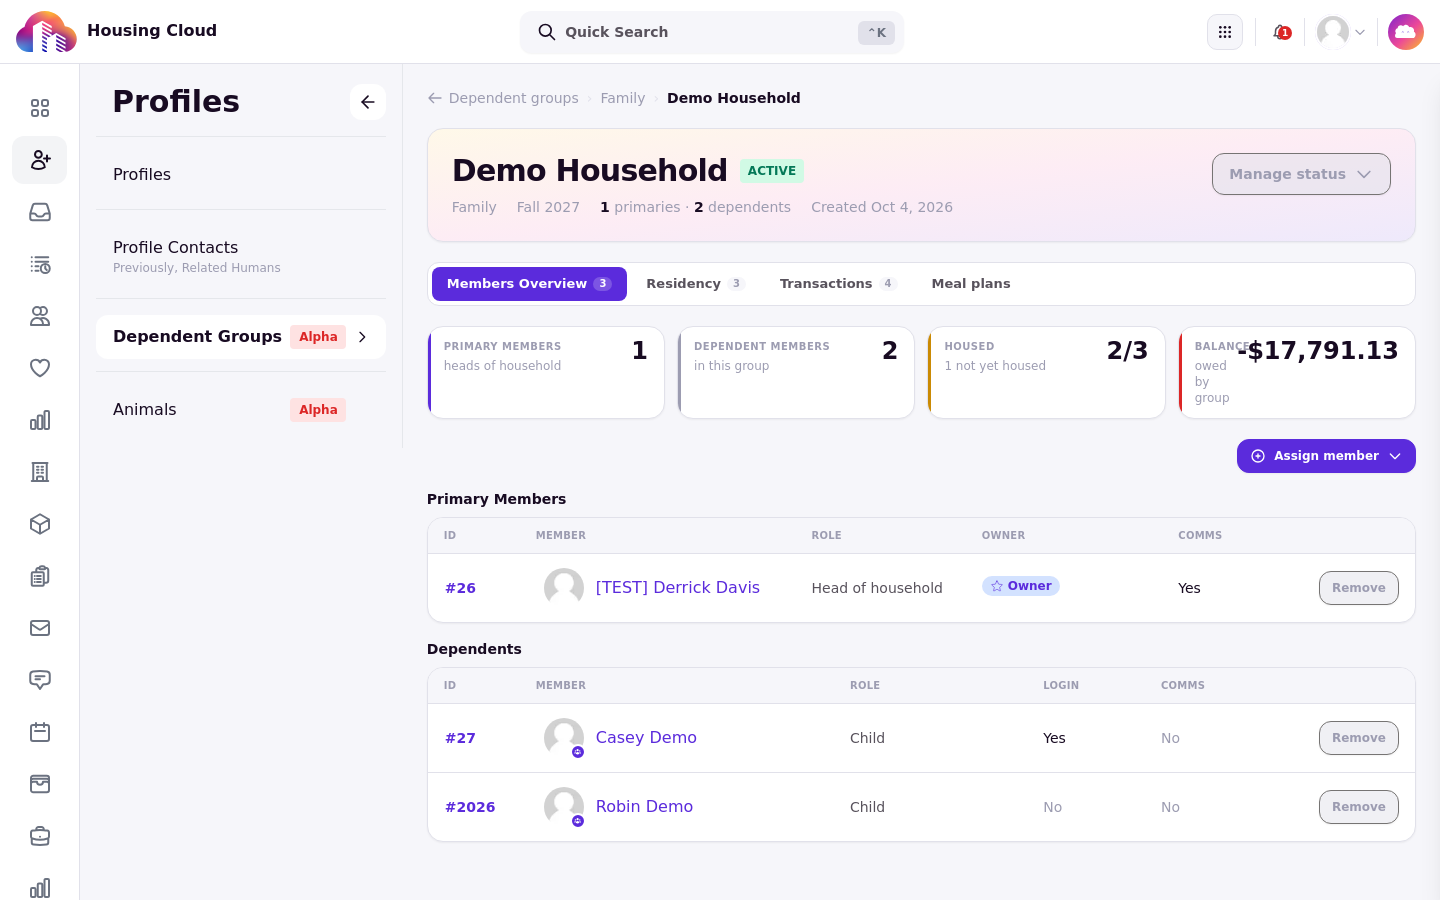The image size is (1440, 900).
Task: Open the calendar sidebar icon
Action: tap(40, 732)
